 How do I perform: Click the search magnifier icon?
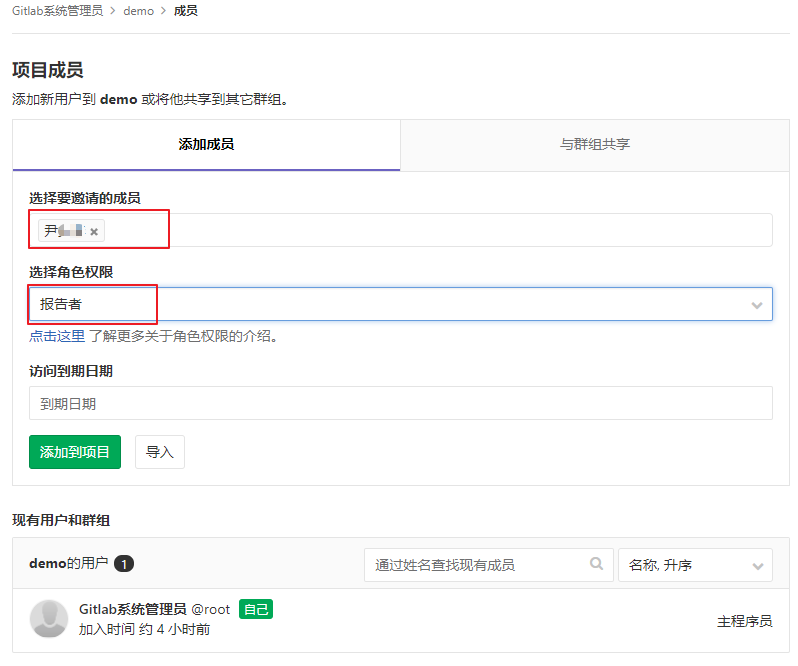point(596,564)
